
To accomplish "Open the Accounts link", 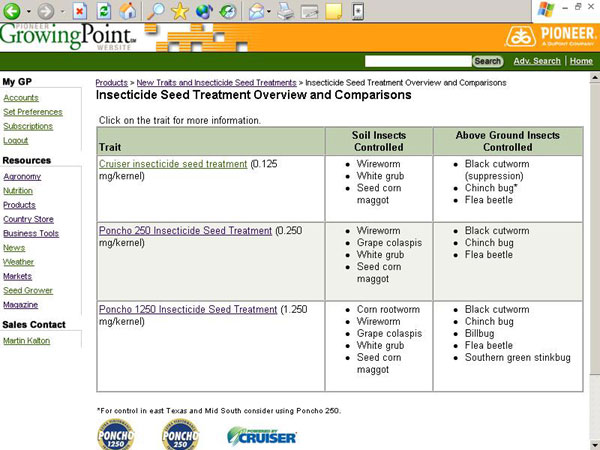I will (x=21, y=98).
